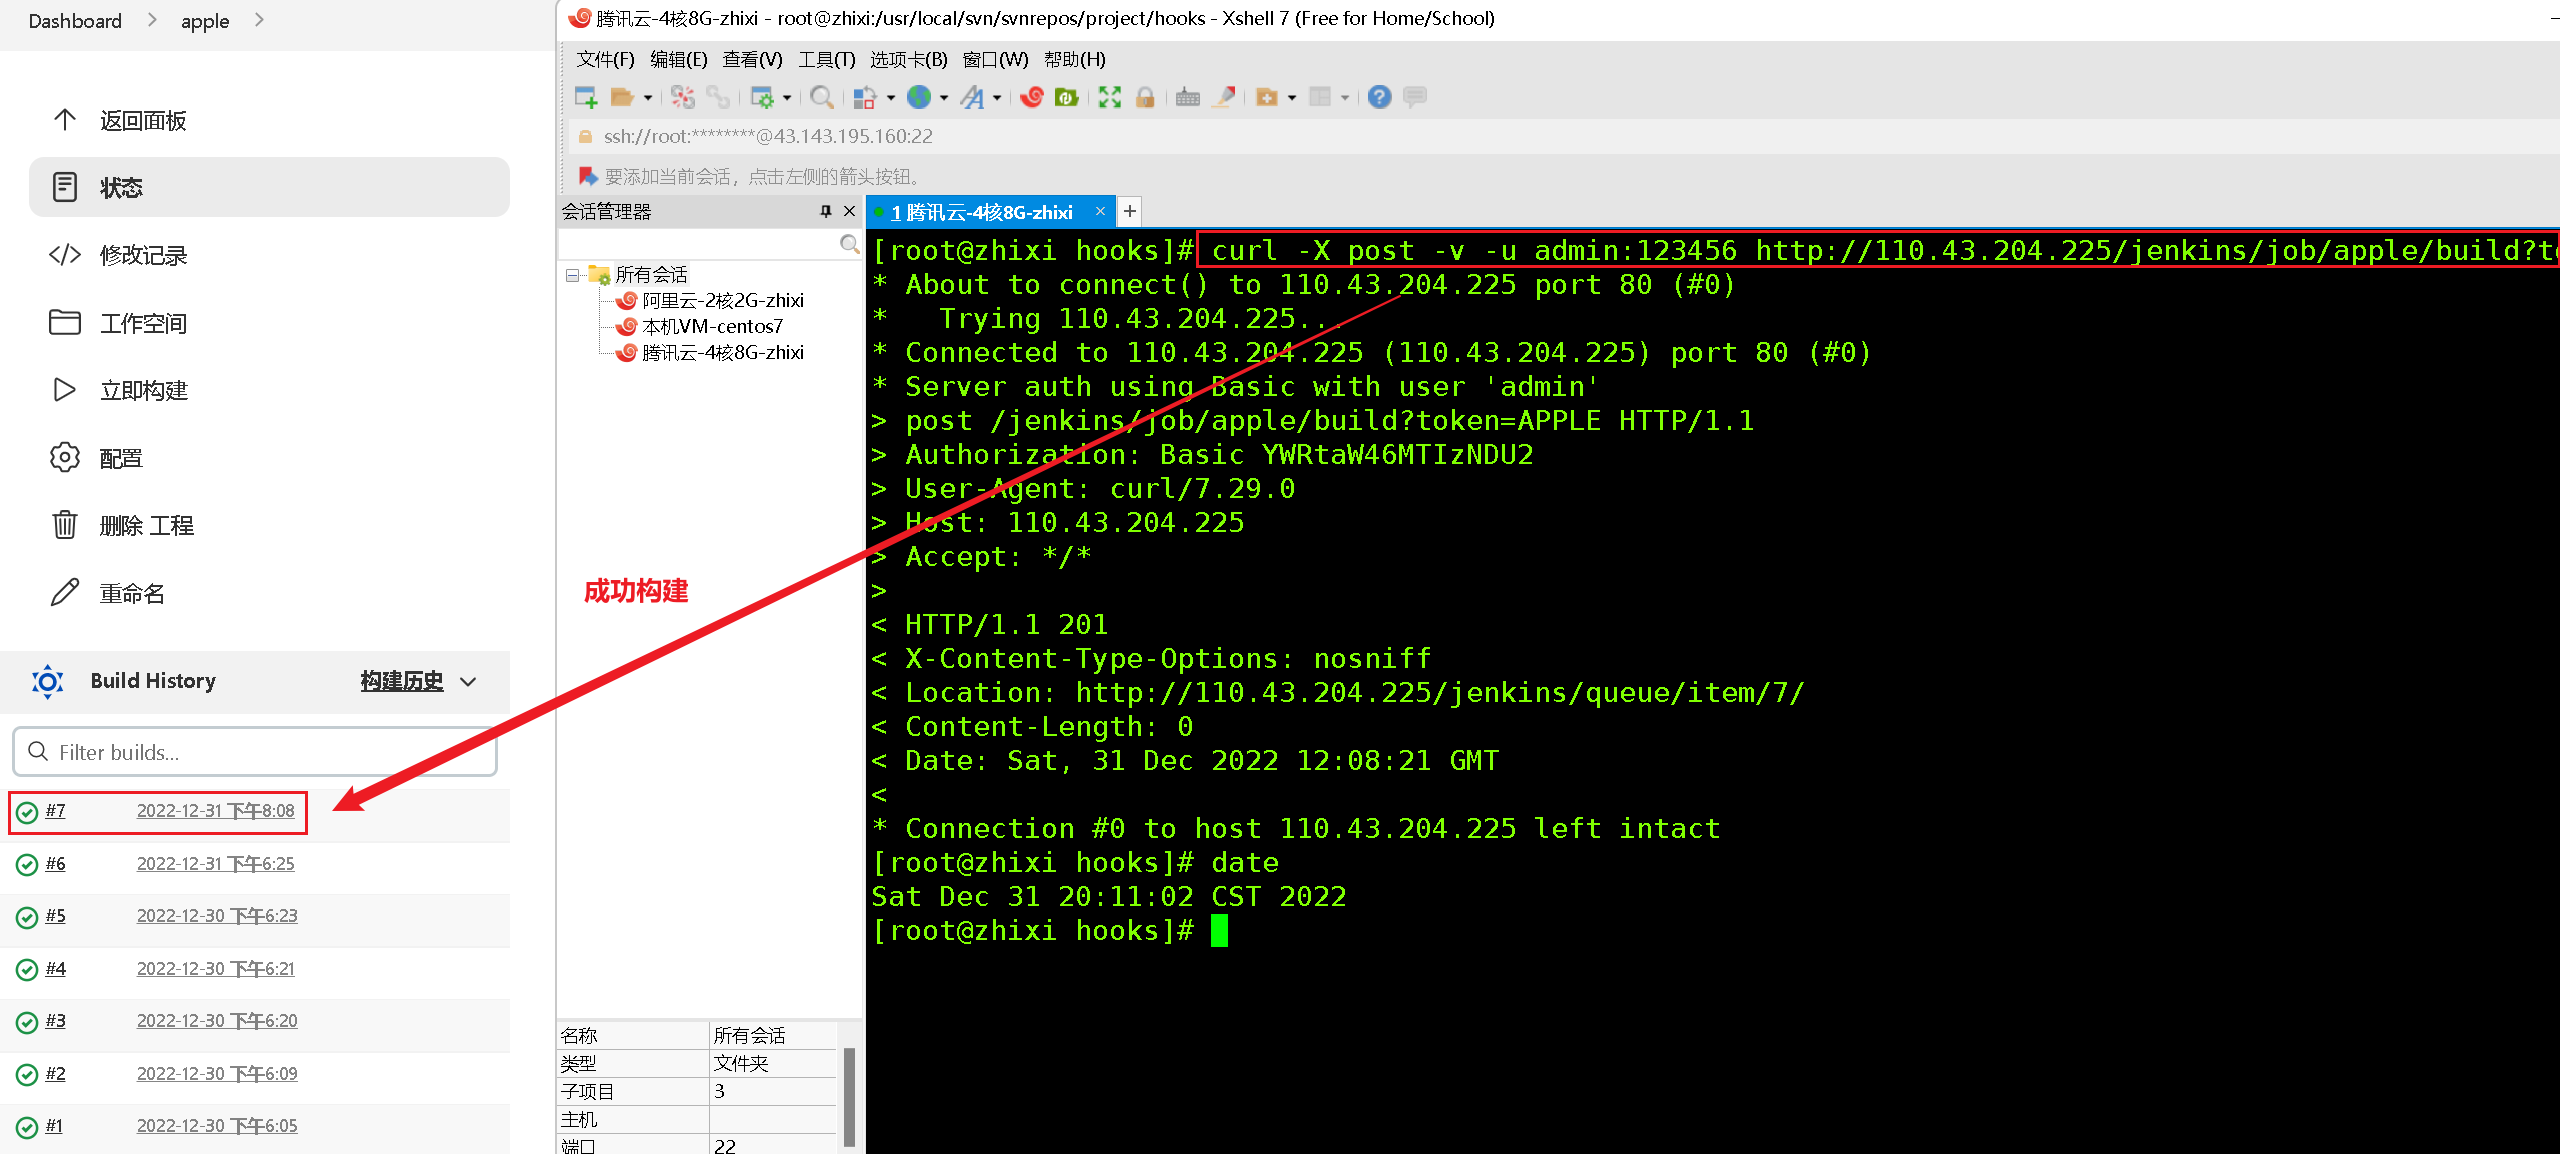2560x1154 pixels.
Task: Open the 选项卡(B) menu
Action: [908, 59]
